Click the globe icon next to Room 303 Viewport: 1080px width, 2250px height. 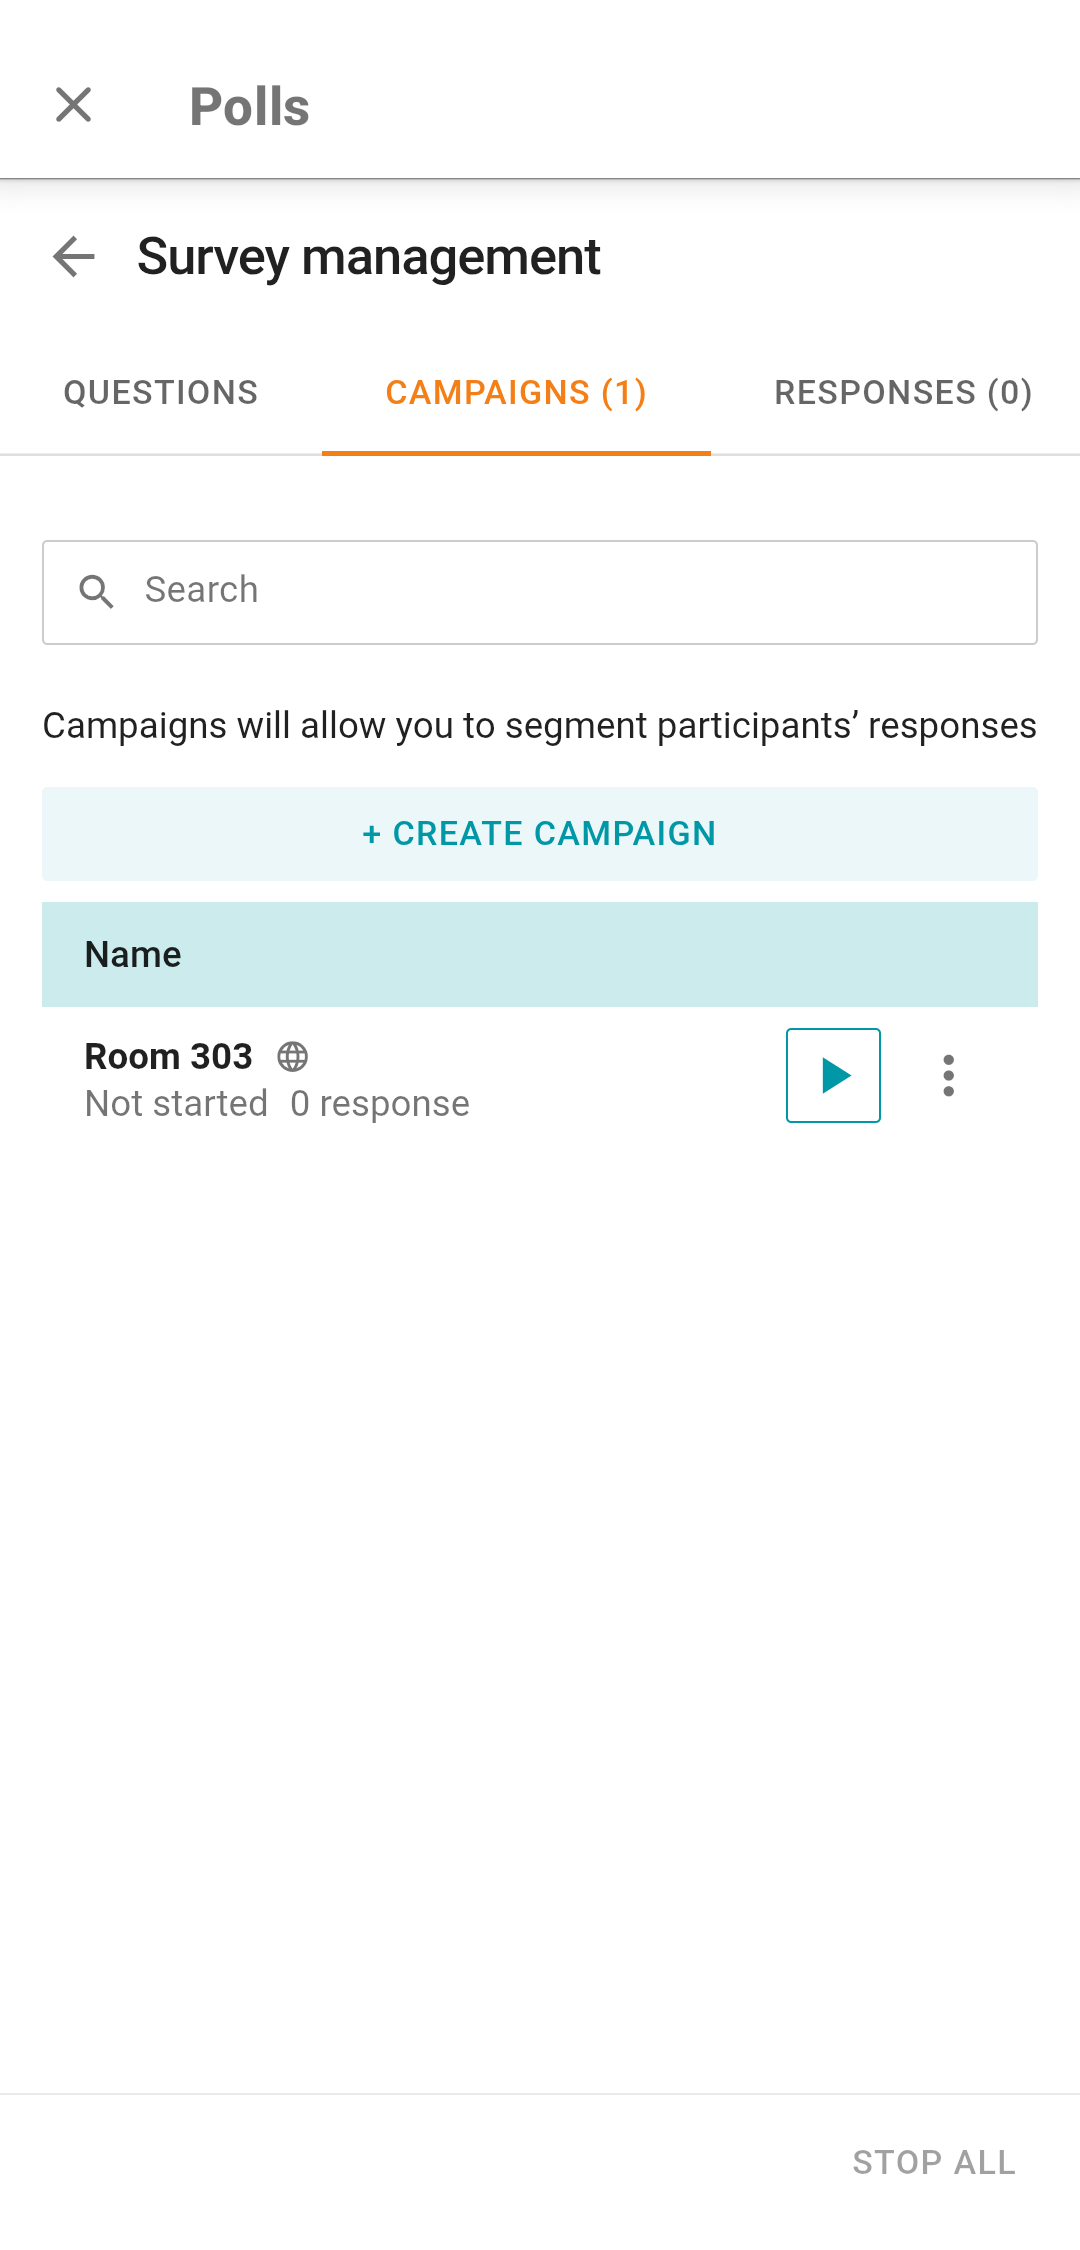tap(293, 1056)
